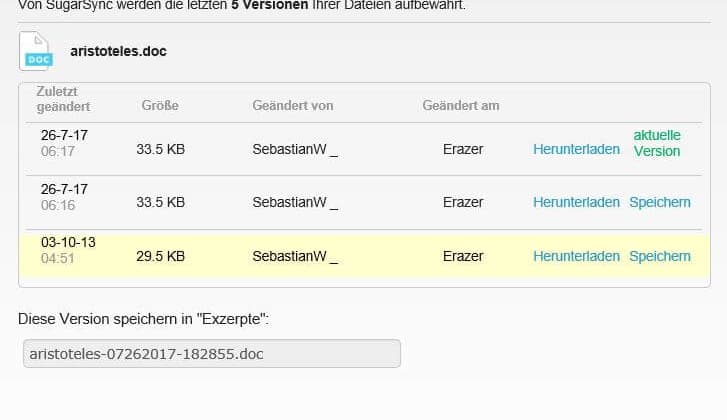Download the 06:17 version via Herunterladen
Screen dimensions: 727x420
(x=576, y=149)
